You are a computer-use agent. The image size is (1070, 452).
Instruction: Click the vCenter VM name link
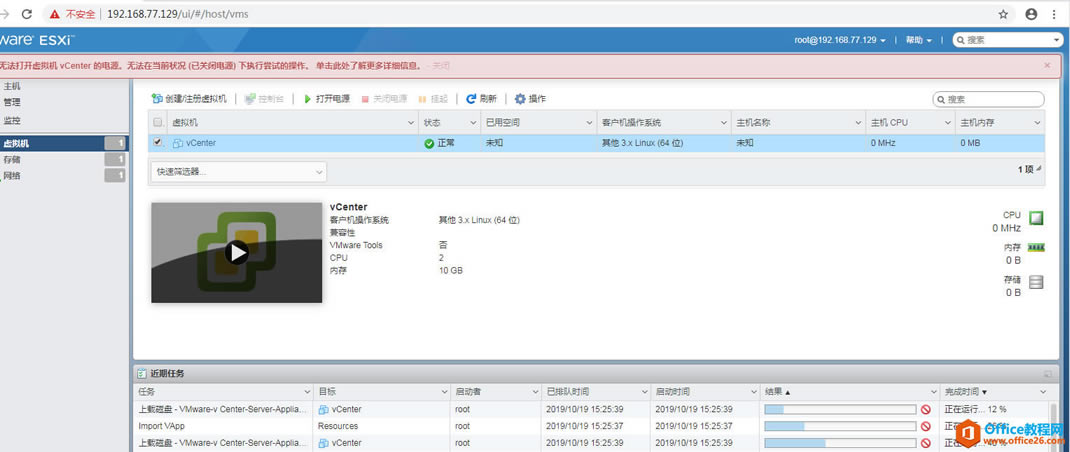point(201,143)
